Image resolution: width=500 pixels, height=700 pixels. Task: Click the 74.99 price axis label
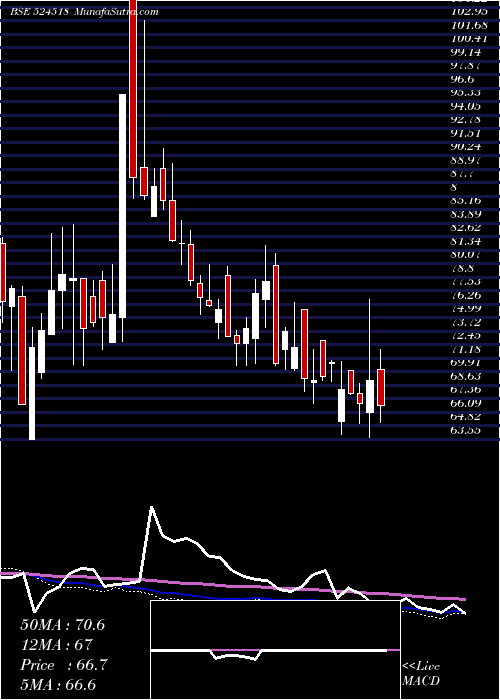[465, 308]
